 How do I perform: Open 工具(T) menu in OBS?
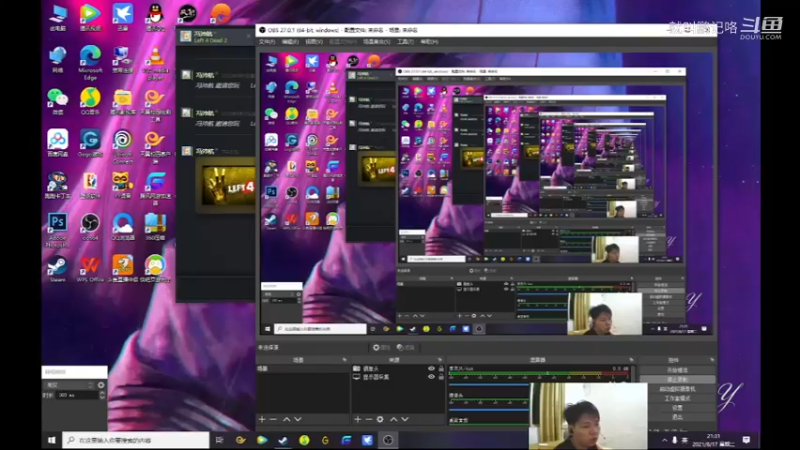[405, 42]
